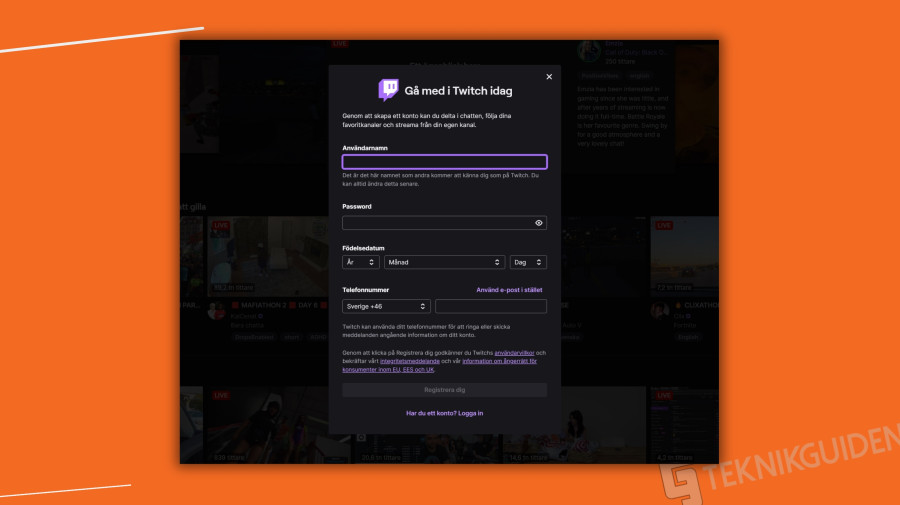The image size is (900, 505).
Task: Click the Registrera dig button
Action: click(444, 390)
